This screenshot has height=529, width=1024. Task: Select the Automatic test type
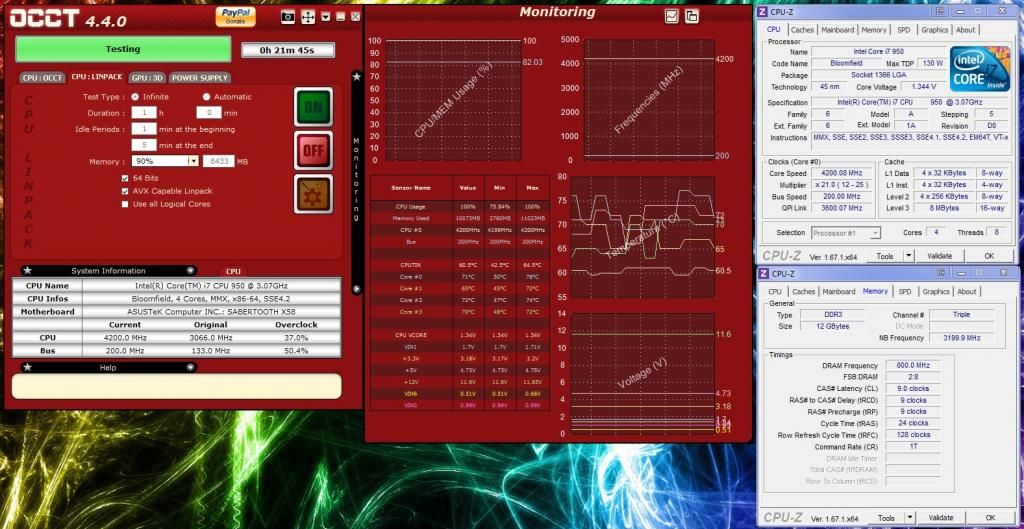[206, 97]
